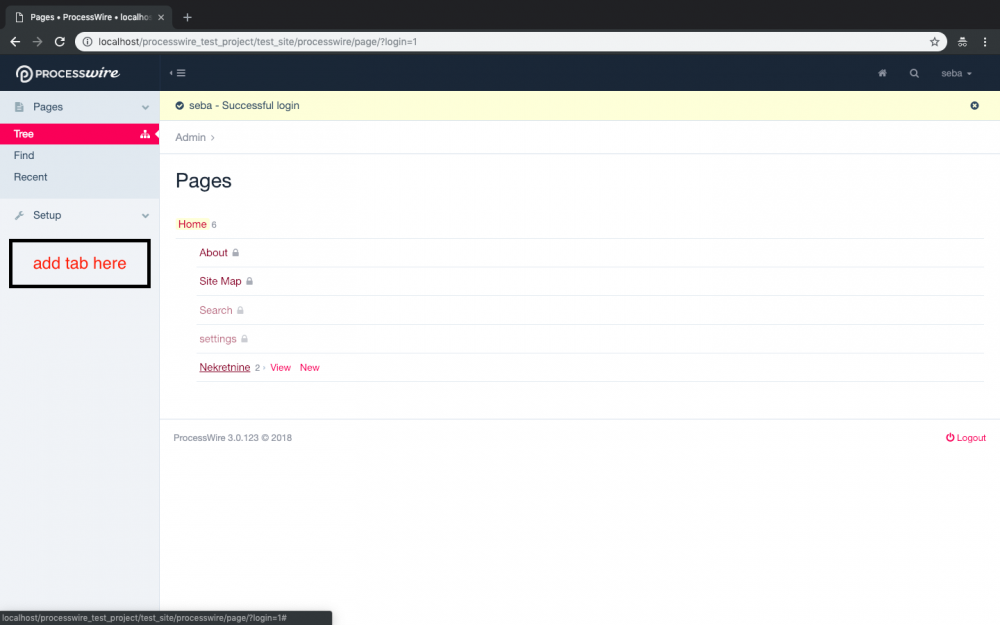Open the seba user dropdown
The width and height of the screenshot is (1000, 625).
pos(955,72)
